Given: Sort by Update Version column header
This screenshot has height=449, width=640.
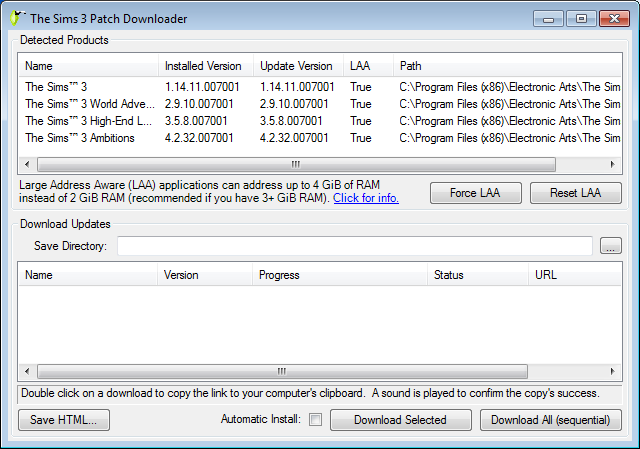Looking at the screenshot, I should coord(298,66).
